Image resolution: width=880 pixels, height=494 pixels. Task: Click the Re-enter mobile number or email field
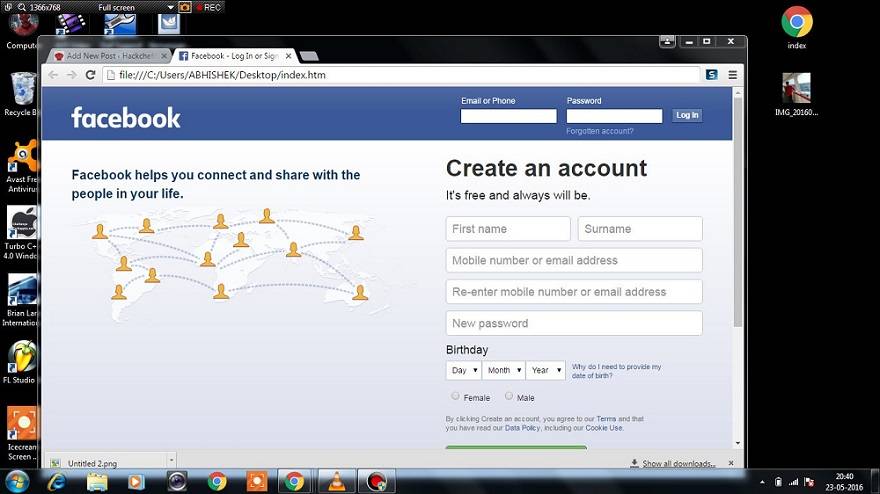574,292
